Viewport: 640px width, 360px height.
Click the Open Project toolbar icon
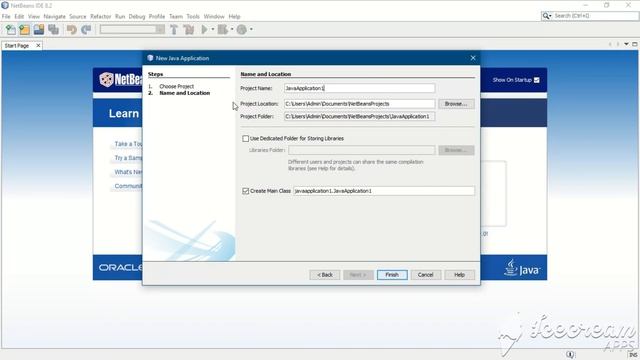(x=39, y=29)
